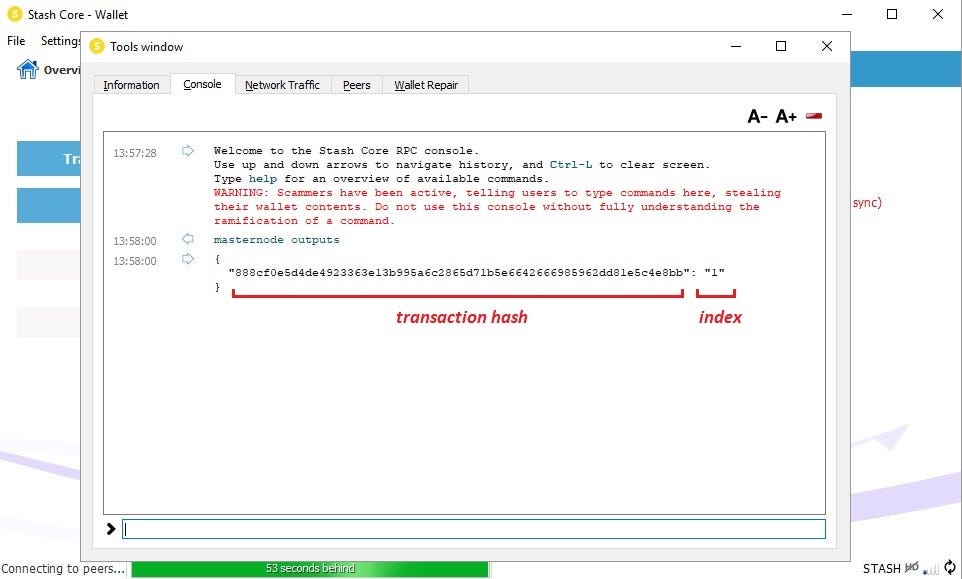
Task: Open the Settings menu in main window
Action: pos(60,40)
